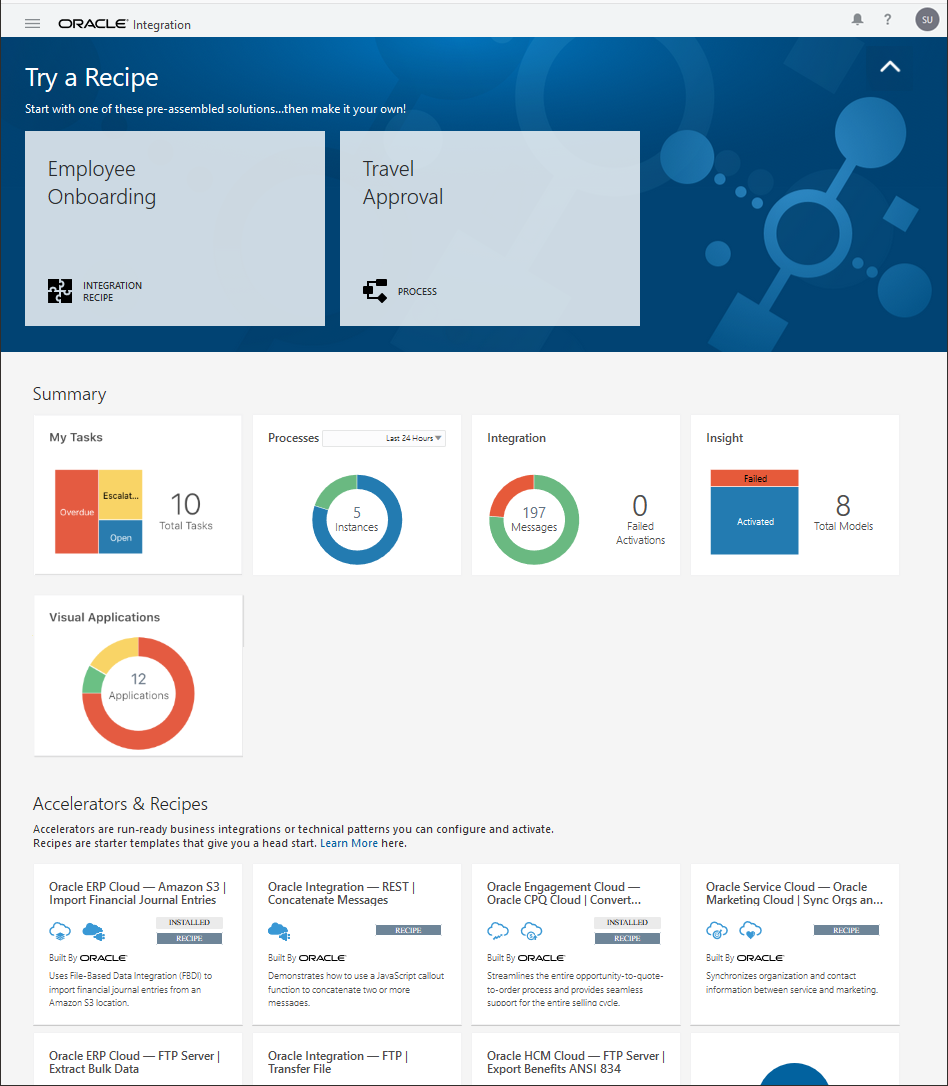Screen dimensions: 948x1086
Task: Click CPQ cloud icon on Engagement Cloud card
Action: 531,931
